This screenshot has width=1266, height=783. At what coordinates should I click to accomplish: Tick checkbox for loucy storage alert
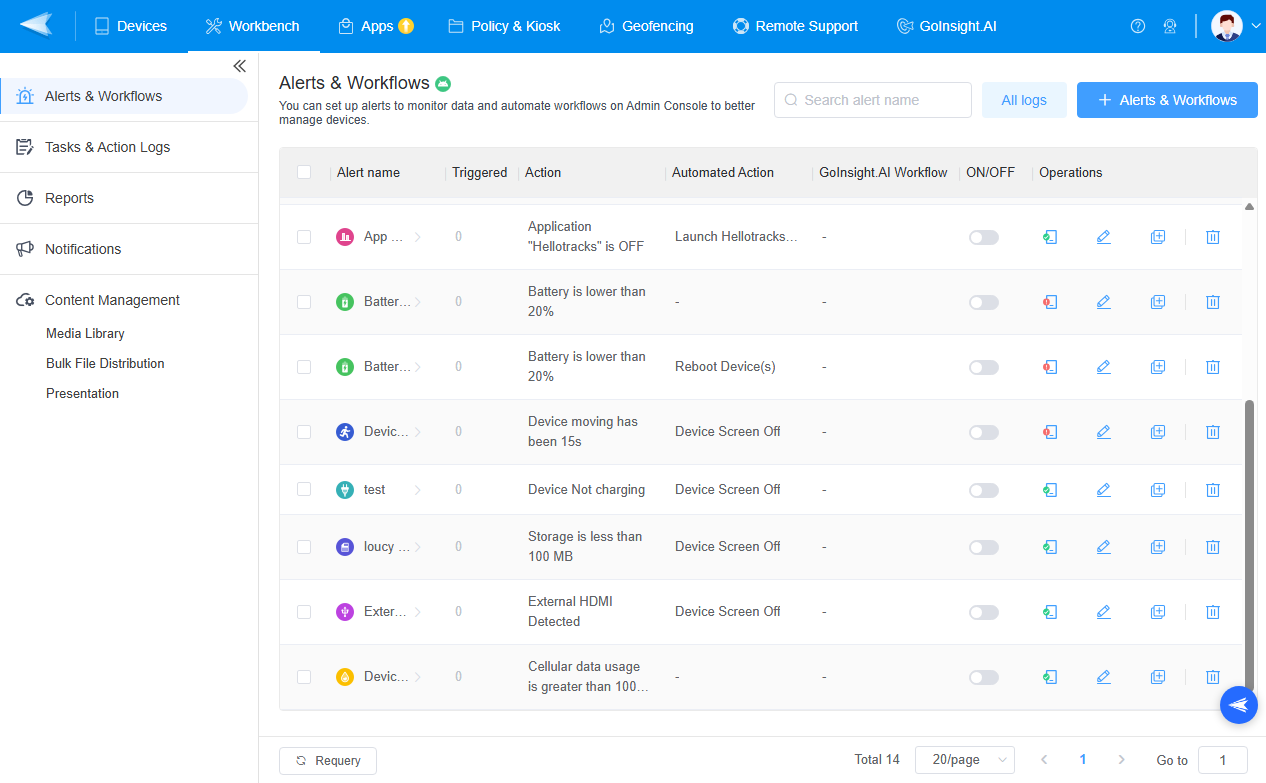[304, 547]
